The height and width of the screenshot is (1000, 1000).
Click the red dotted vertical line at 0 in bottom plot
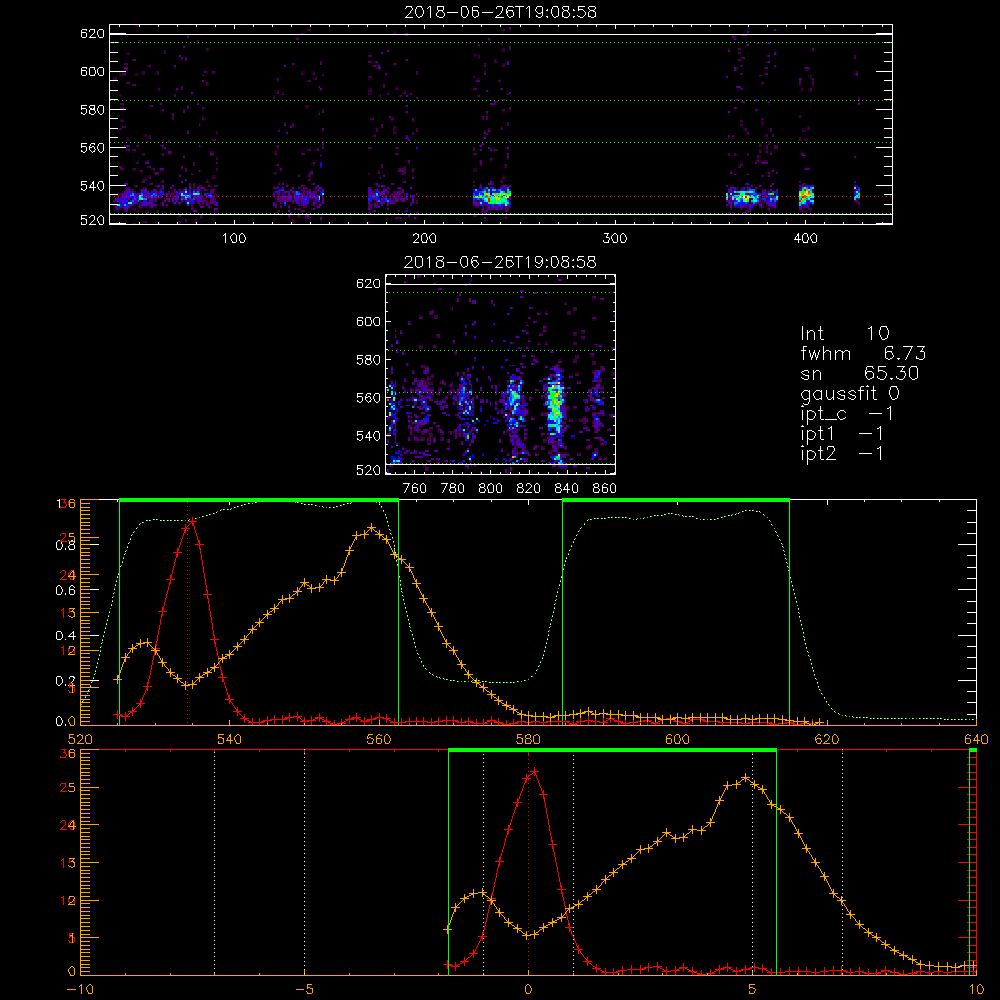[x=528, y=862]
